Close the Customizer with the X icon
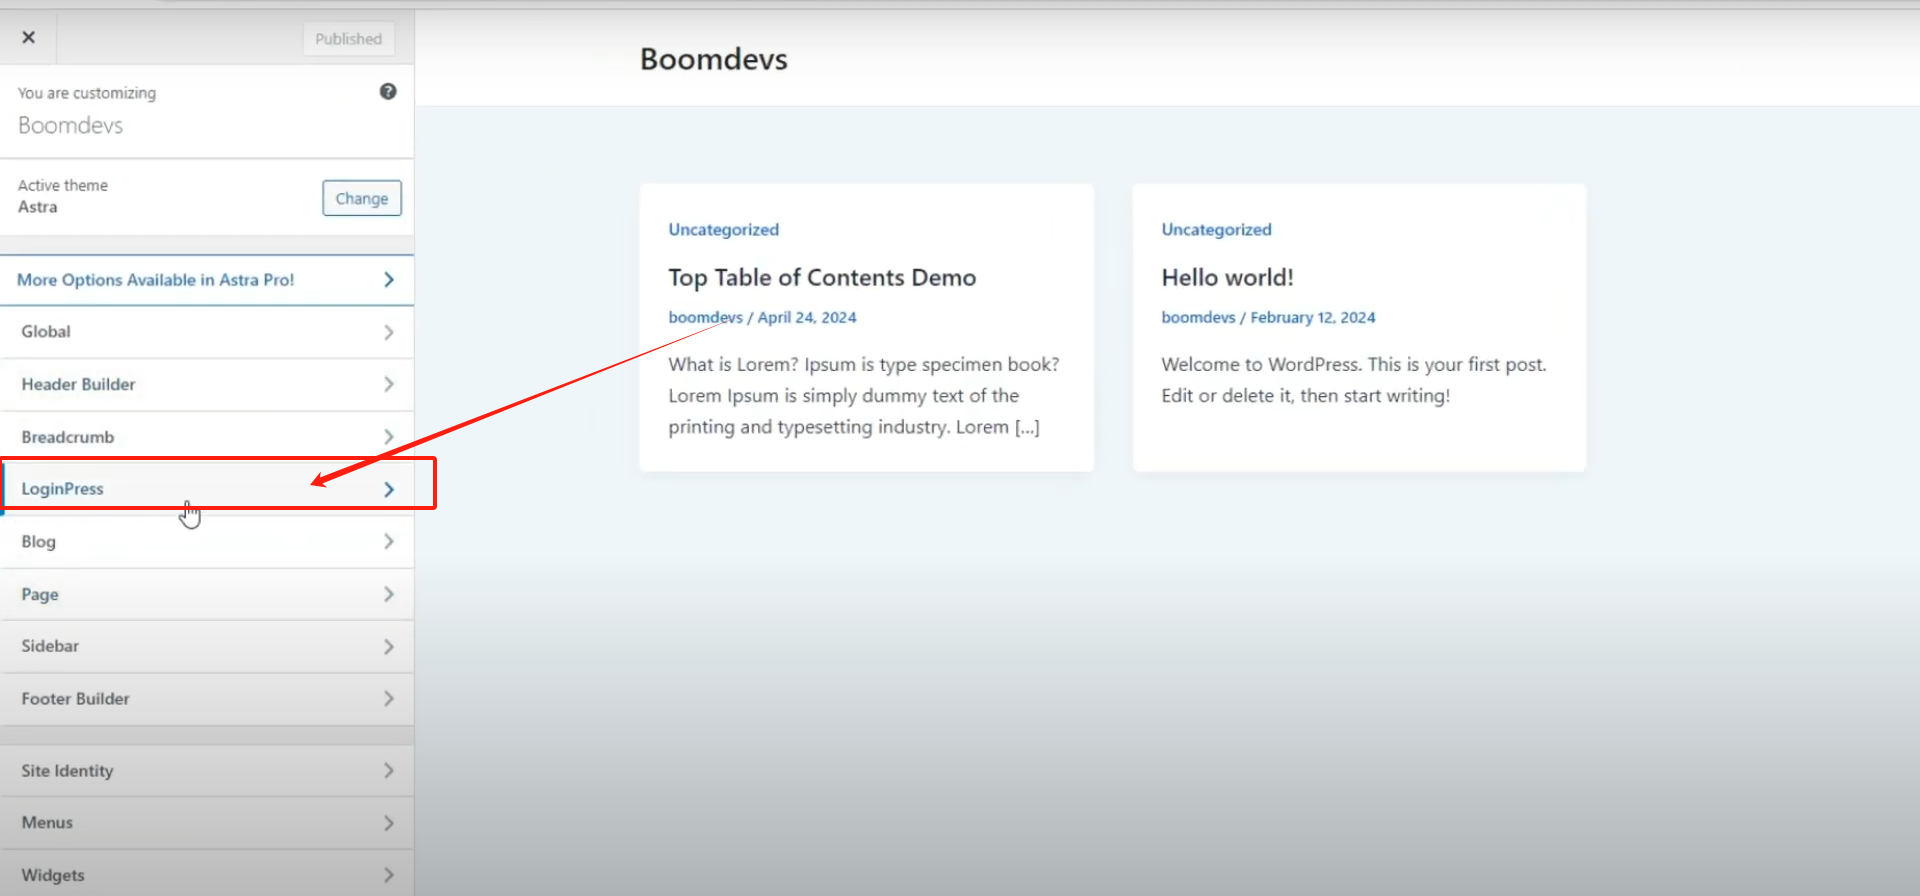 pyautogui.click(x=29, y=38)
